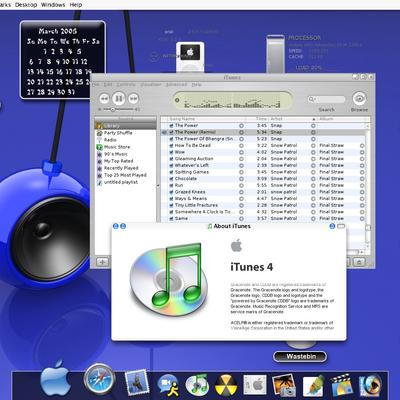Viewport: 400px width, 400px height.
Task: Open the System Preferences Apple icon in dock
Action: point(255,385)
